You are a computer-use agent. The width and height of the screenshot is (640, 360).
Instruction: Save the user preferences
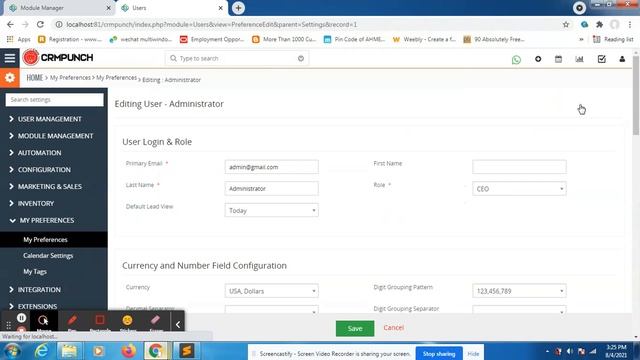[355, 328]
